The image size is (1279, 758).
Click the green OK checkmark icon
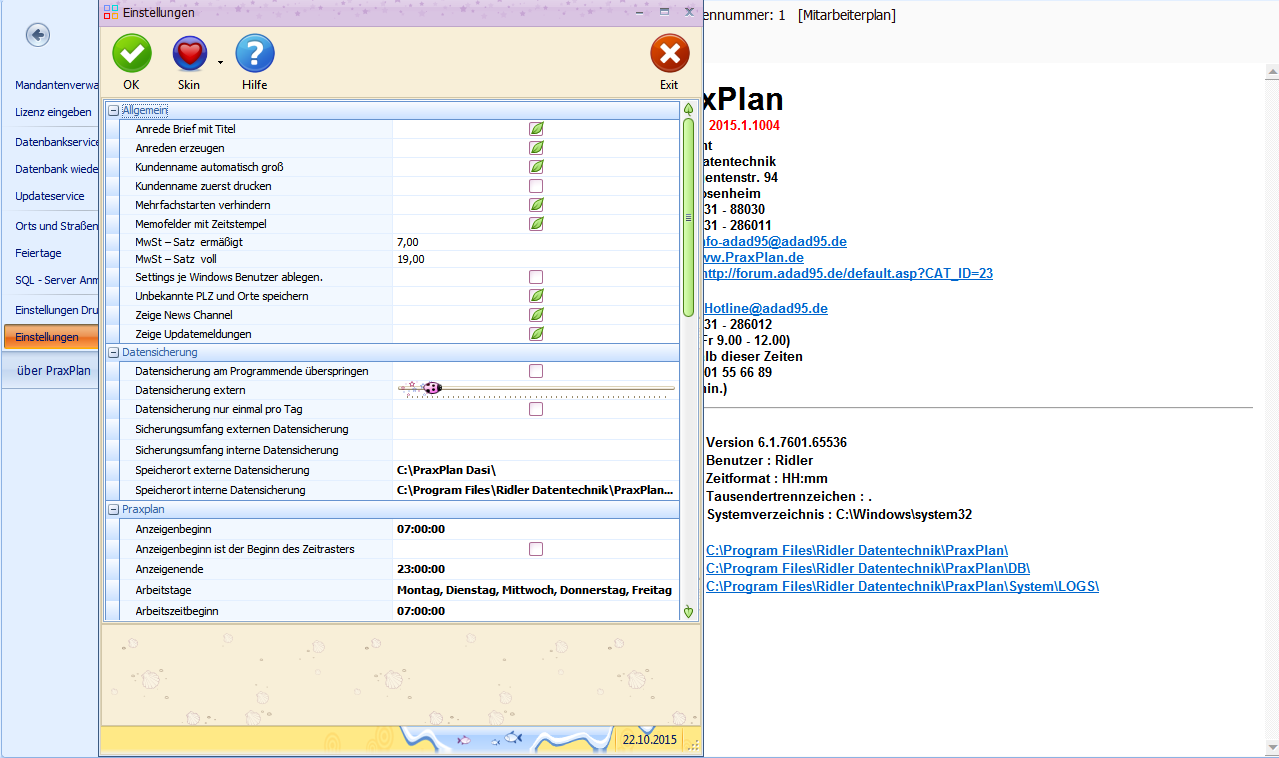(x=131, y=53)
